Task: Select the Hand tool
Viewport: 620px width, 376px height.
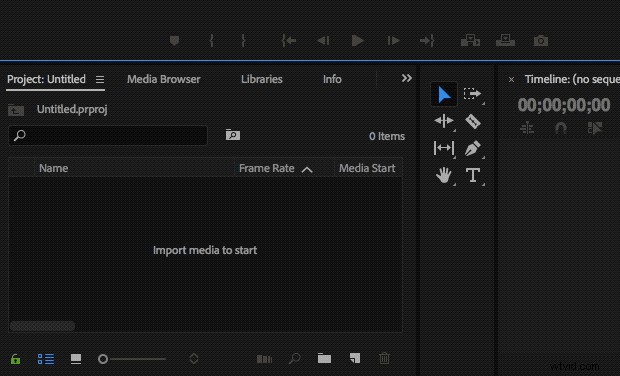Action: (x=444, y=175)
